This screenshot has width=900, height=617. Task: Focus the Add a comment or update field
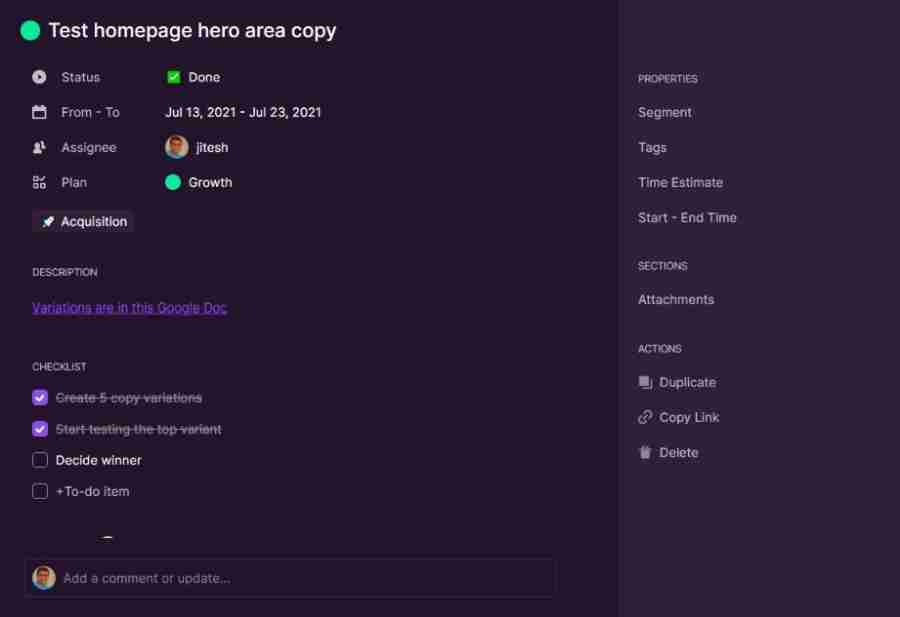289,578
